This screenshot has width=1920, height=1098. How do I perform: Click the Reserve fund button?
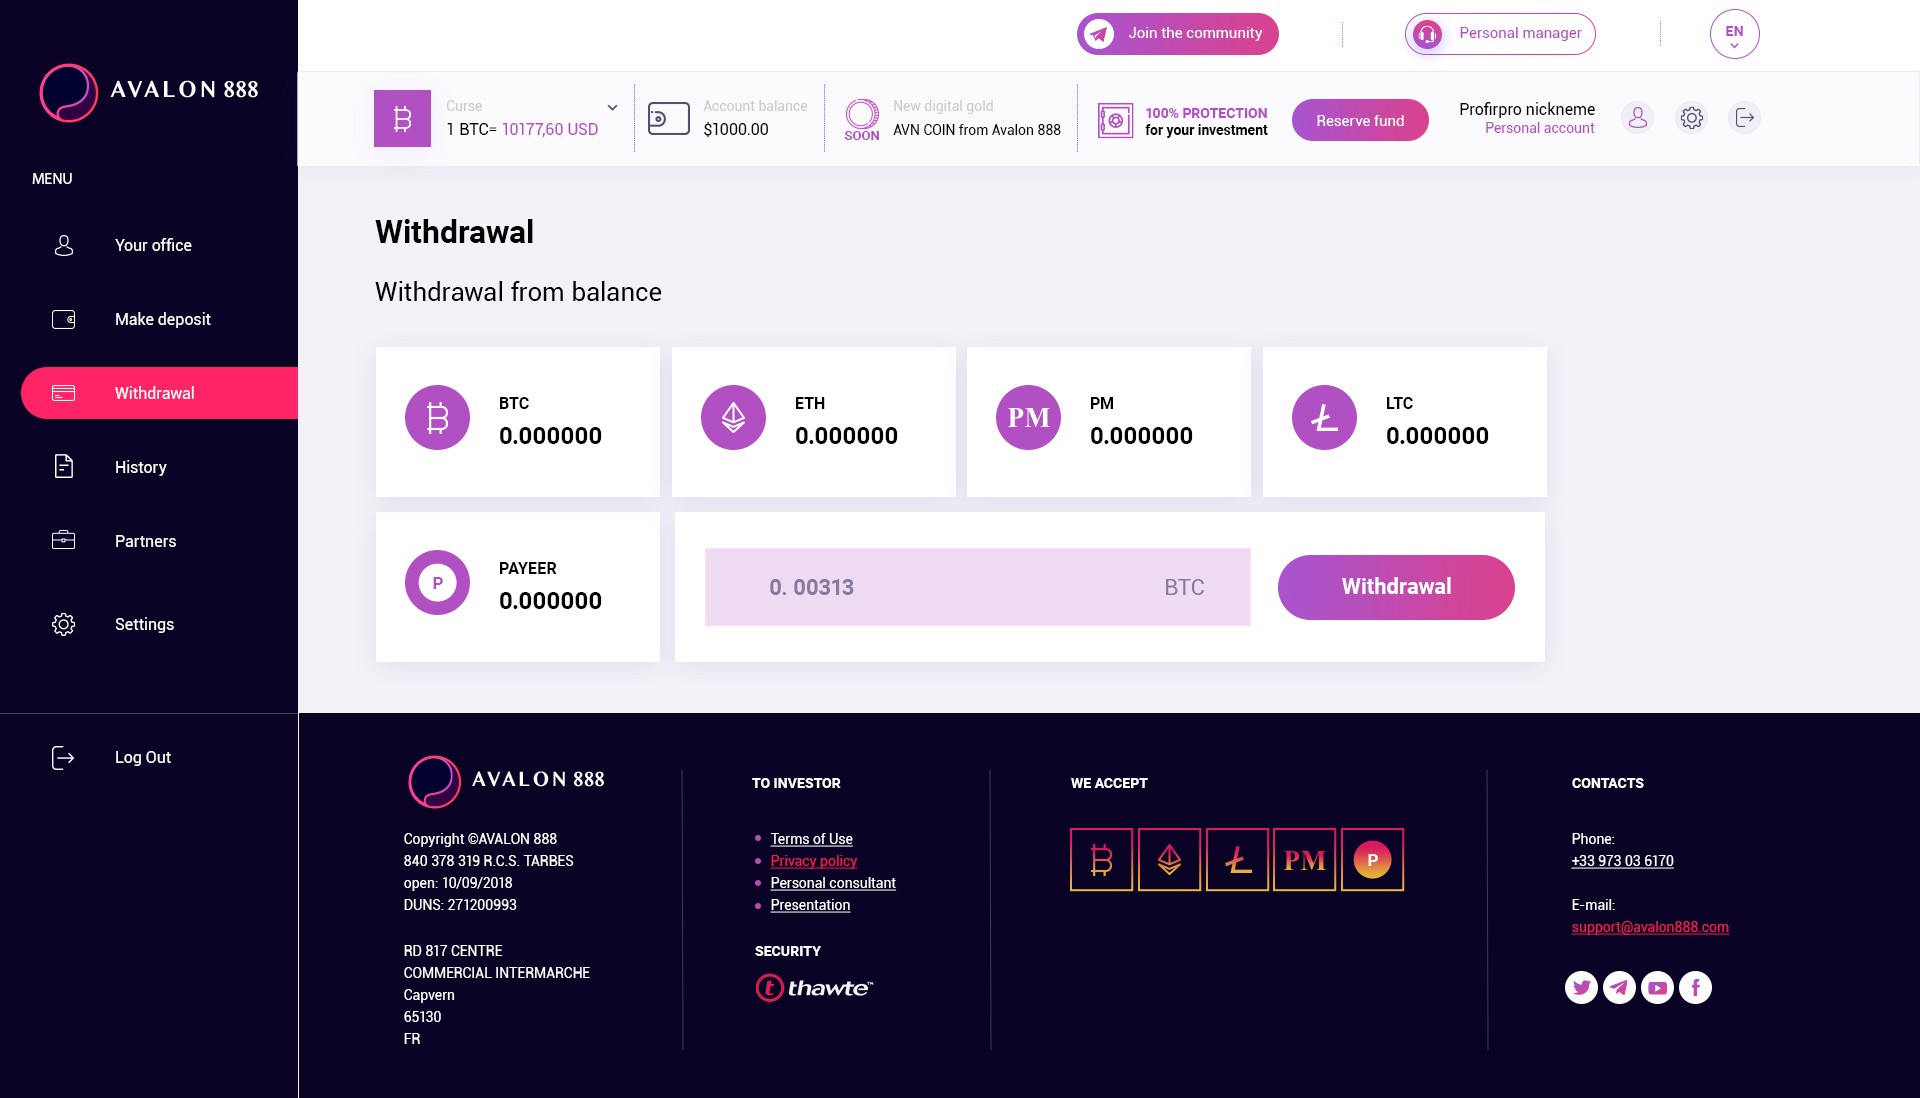click(1360, 120)
